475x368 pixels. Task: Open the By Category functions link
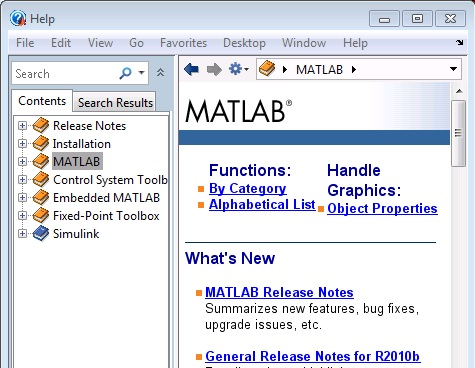[247, 188]
